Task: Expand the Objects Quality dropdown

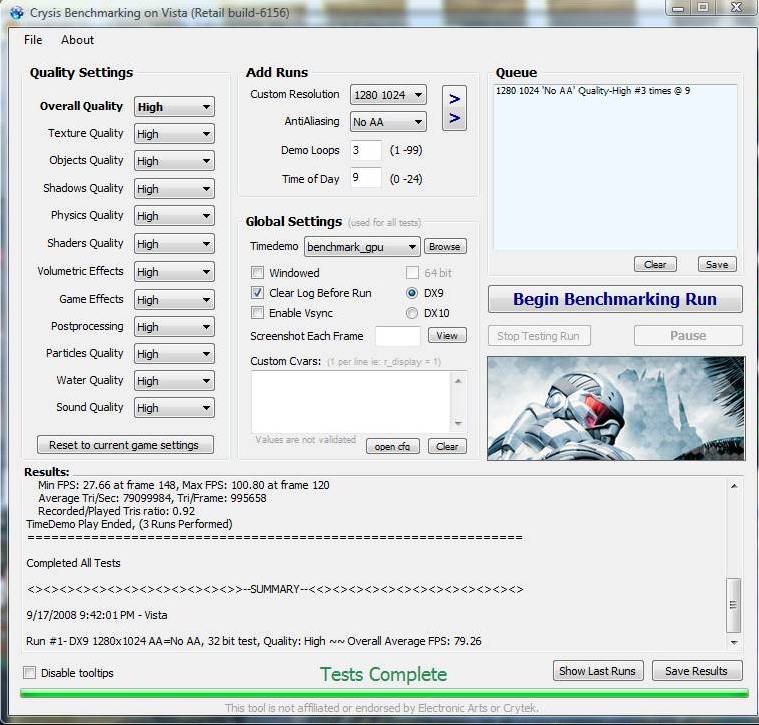Action: coord(174,161)
